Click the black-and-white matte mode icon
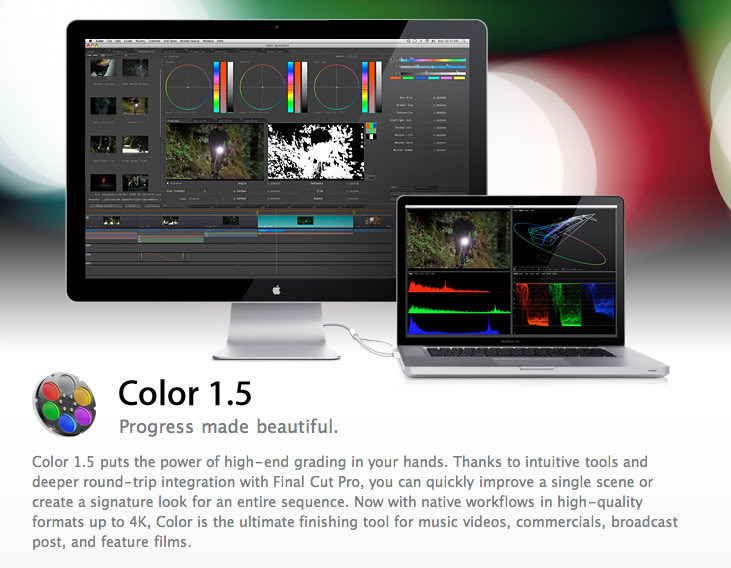This screenshot has width=731, height=568. [x=371, y=136]
